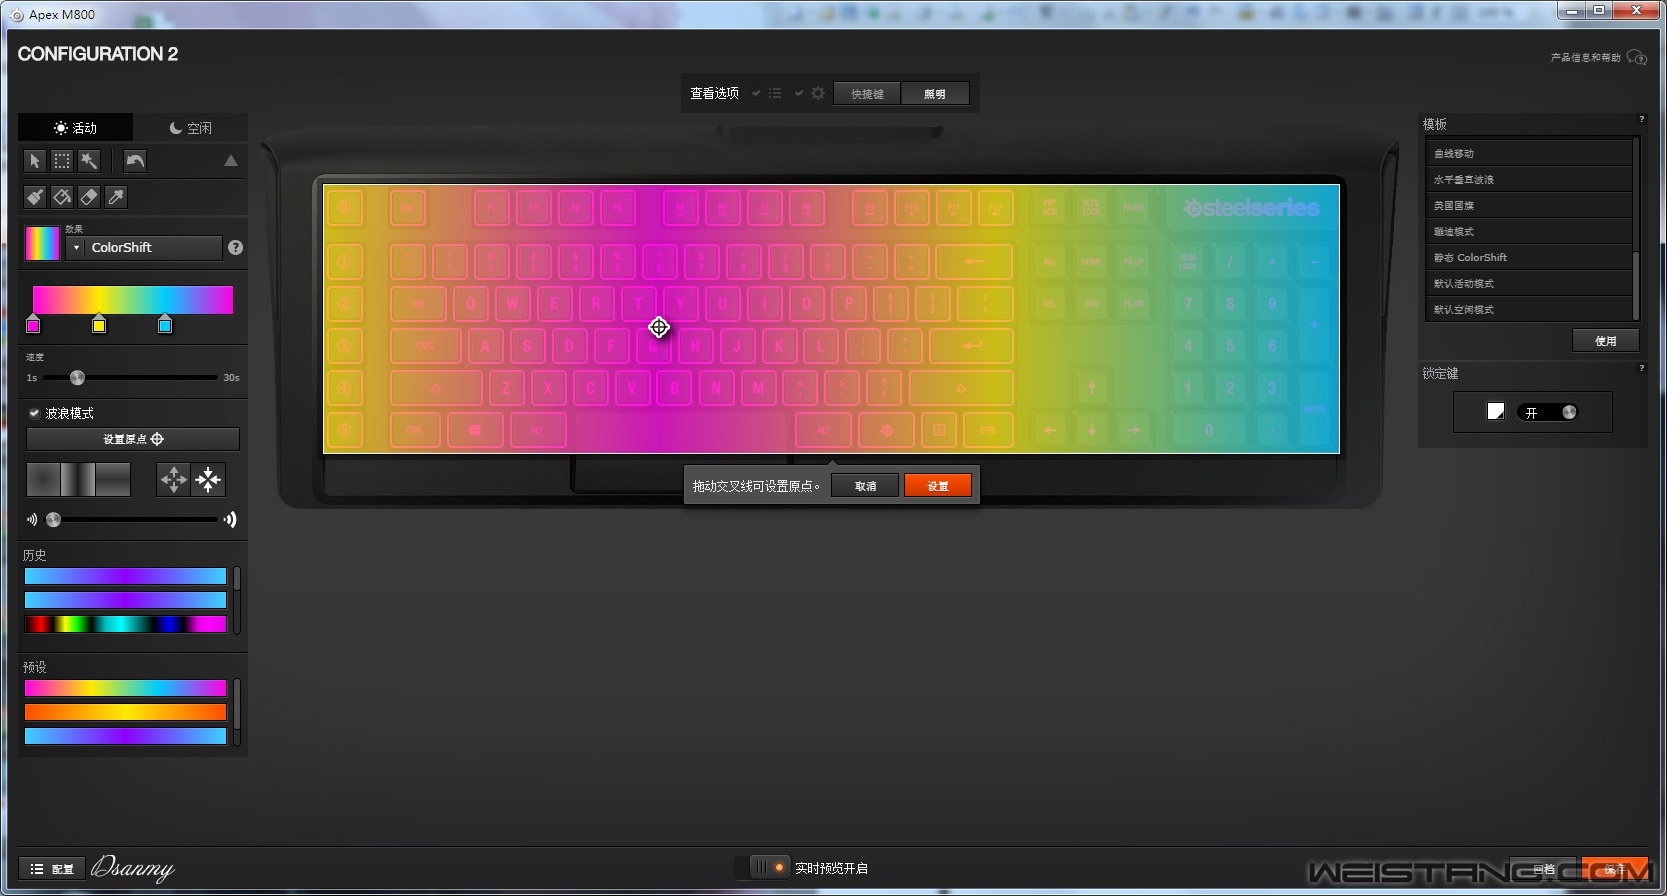Select the 默认活动模式 template
Screen dimensions: 1667x896
(x=1528, y=283)
